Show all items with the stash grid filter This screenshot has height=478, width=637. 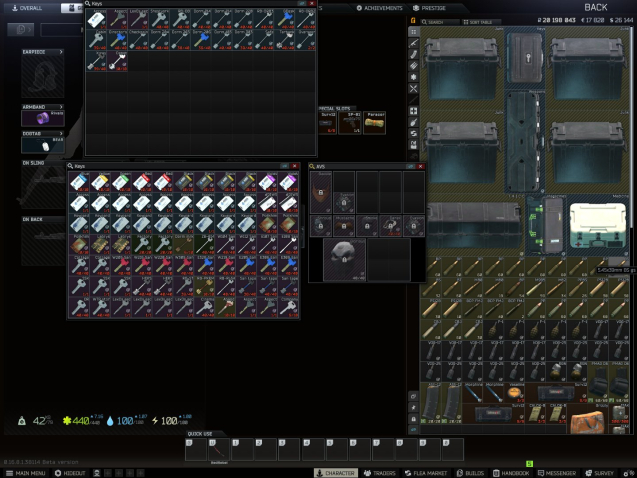click(414, 32)
